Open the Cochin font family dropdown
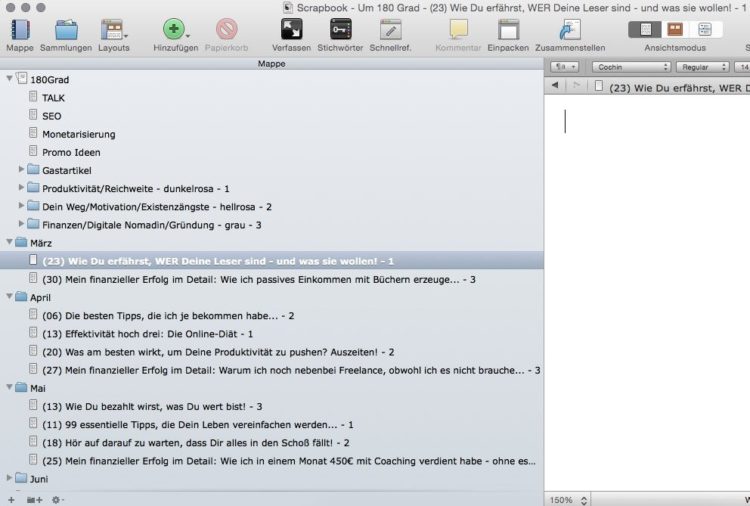Viewport: 750px width, 506px height. [x=631, y=67]
